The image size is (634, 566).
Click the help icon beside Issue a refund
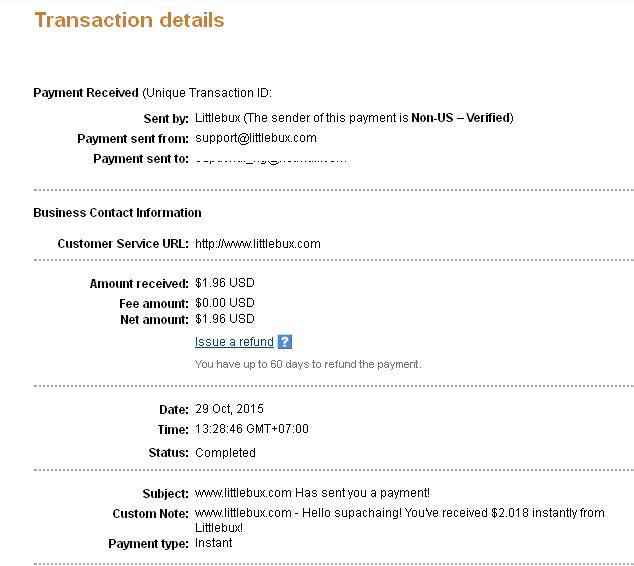click(285, 342)
